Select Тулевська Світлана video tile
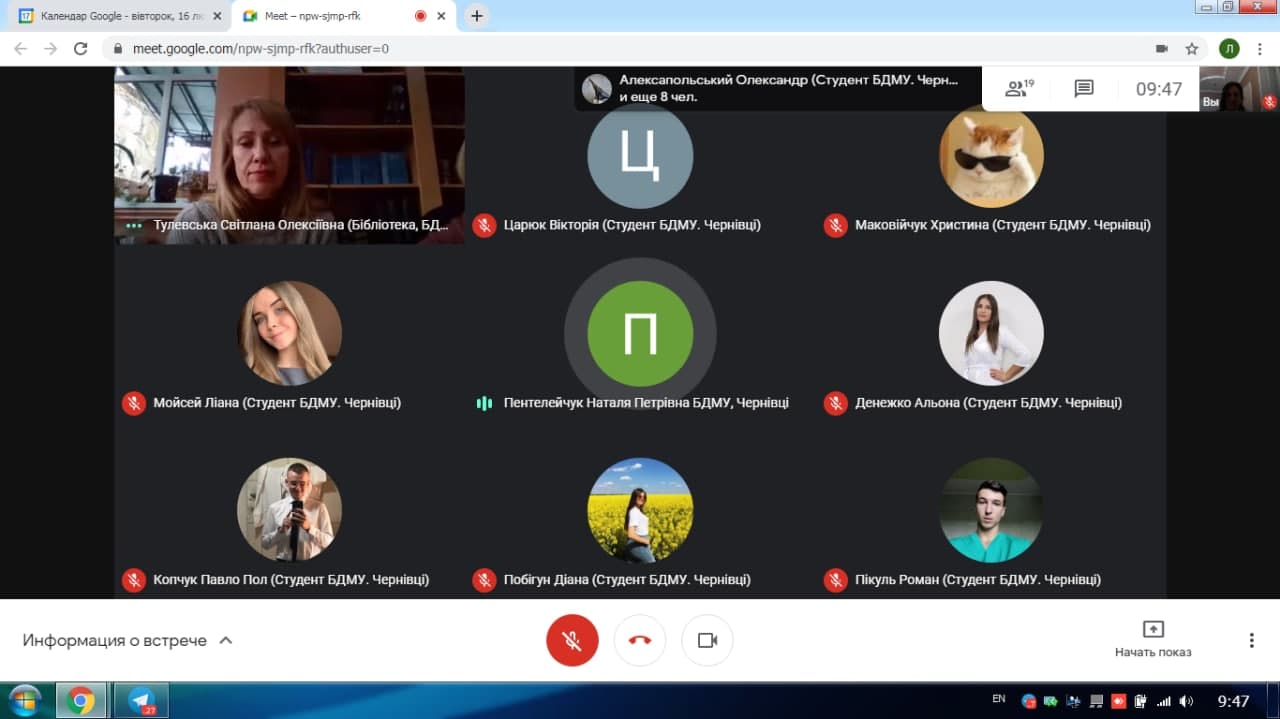The image size is (1280, 719). tap(289, 150)
